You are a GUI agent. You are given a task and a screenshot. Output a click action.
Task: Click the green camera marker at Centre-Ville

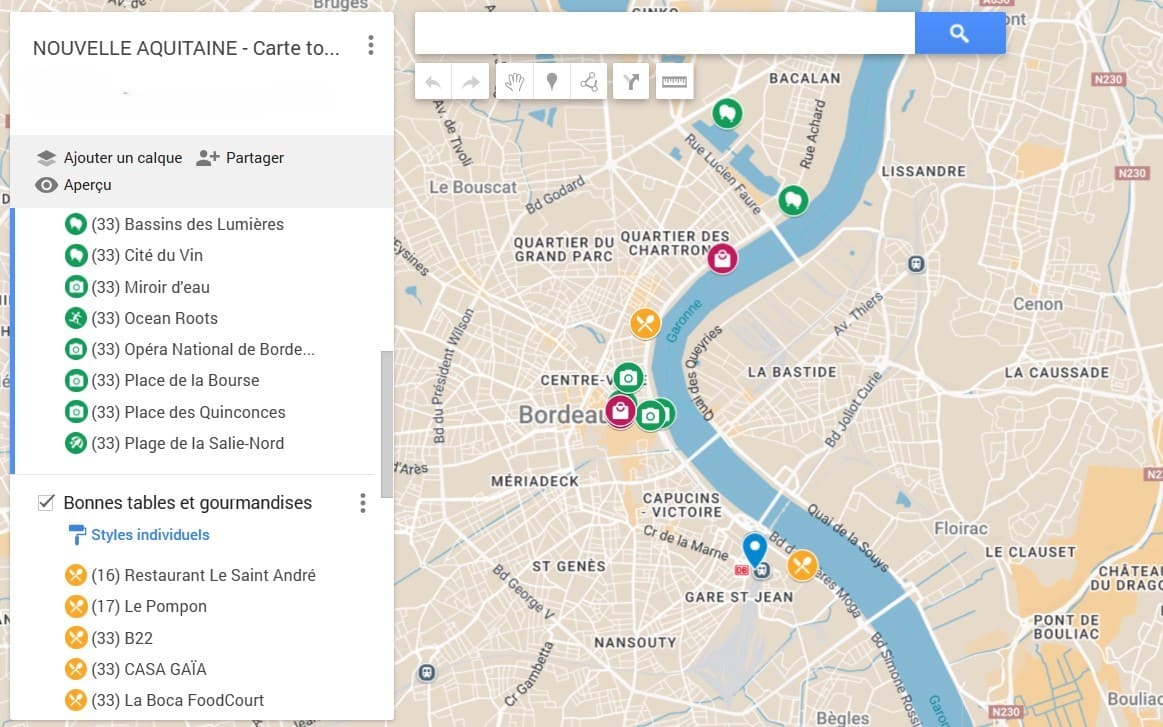tap(628, 378)
